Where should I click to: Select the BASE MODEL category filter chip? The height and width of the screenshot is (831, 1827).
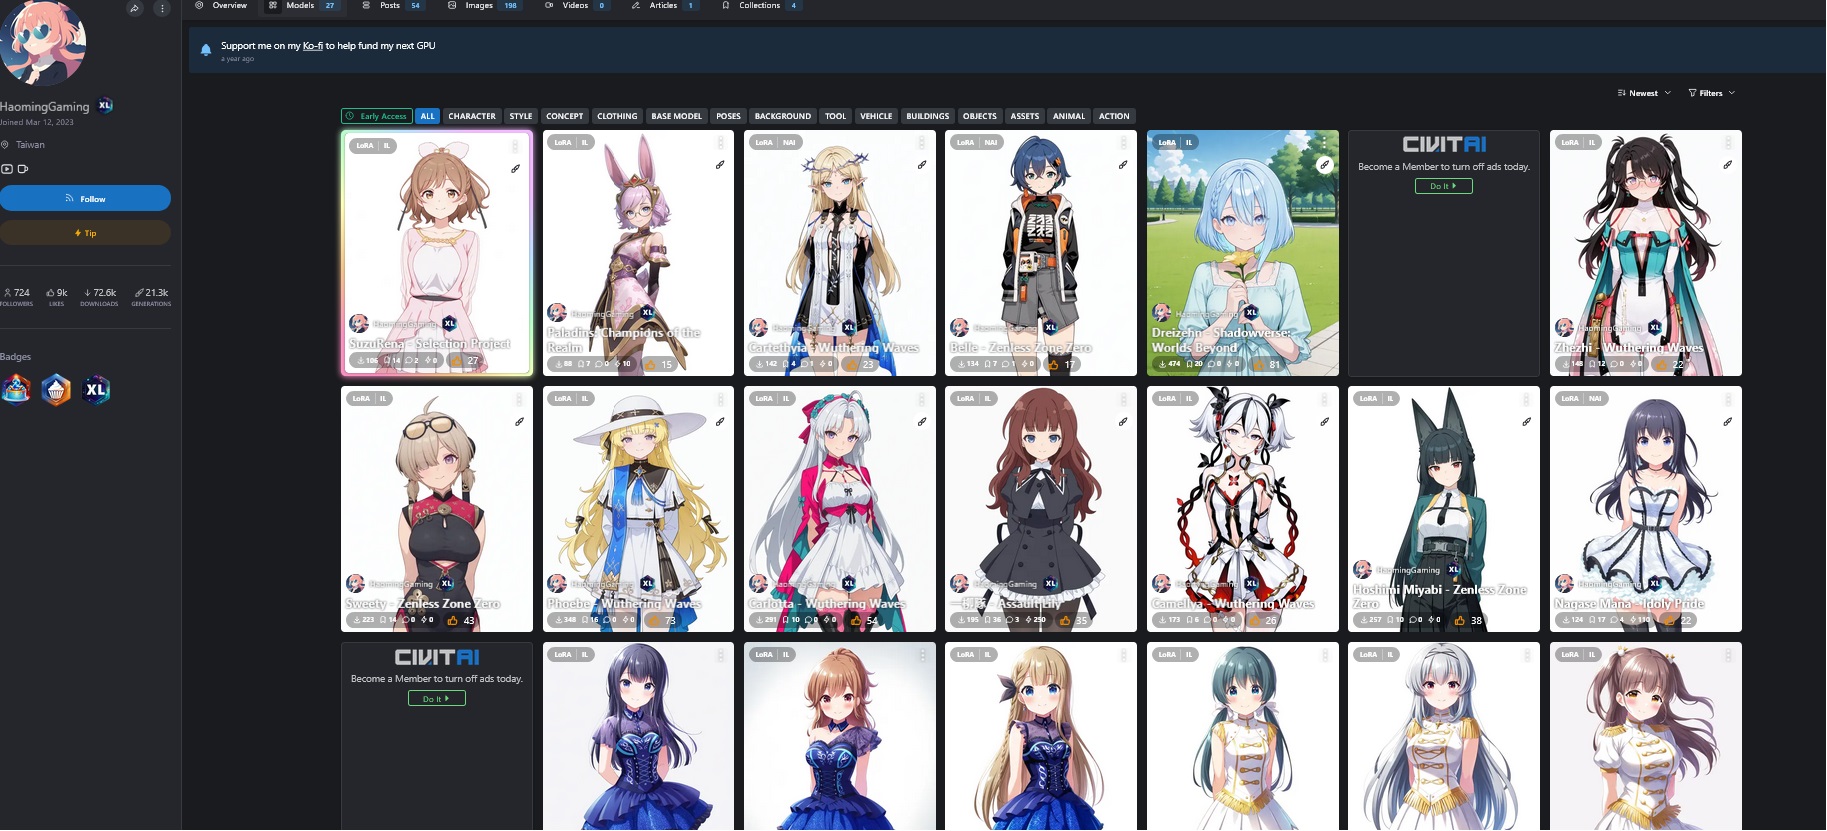click(x=677, y=116)
